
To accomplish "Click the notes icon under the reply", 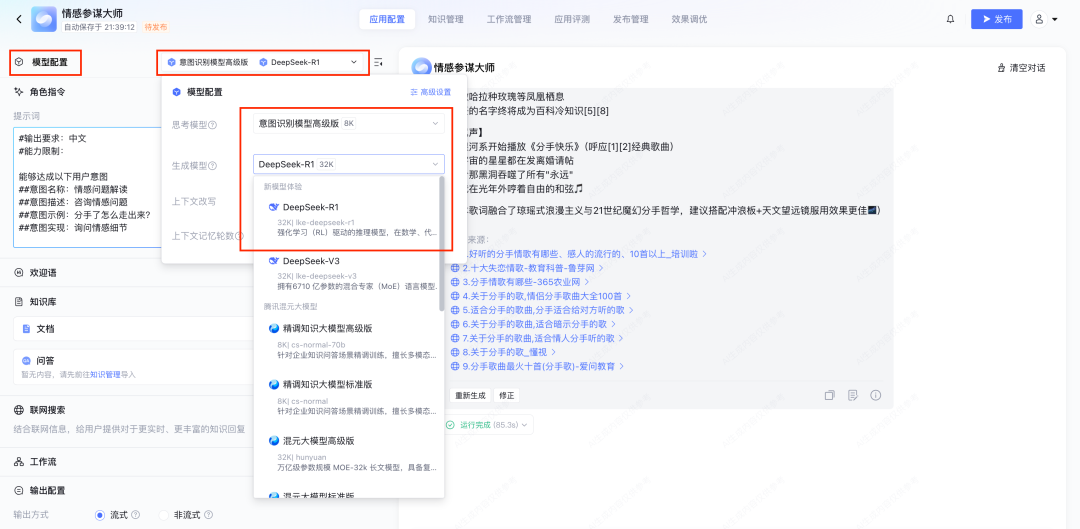I will [853, 395].
